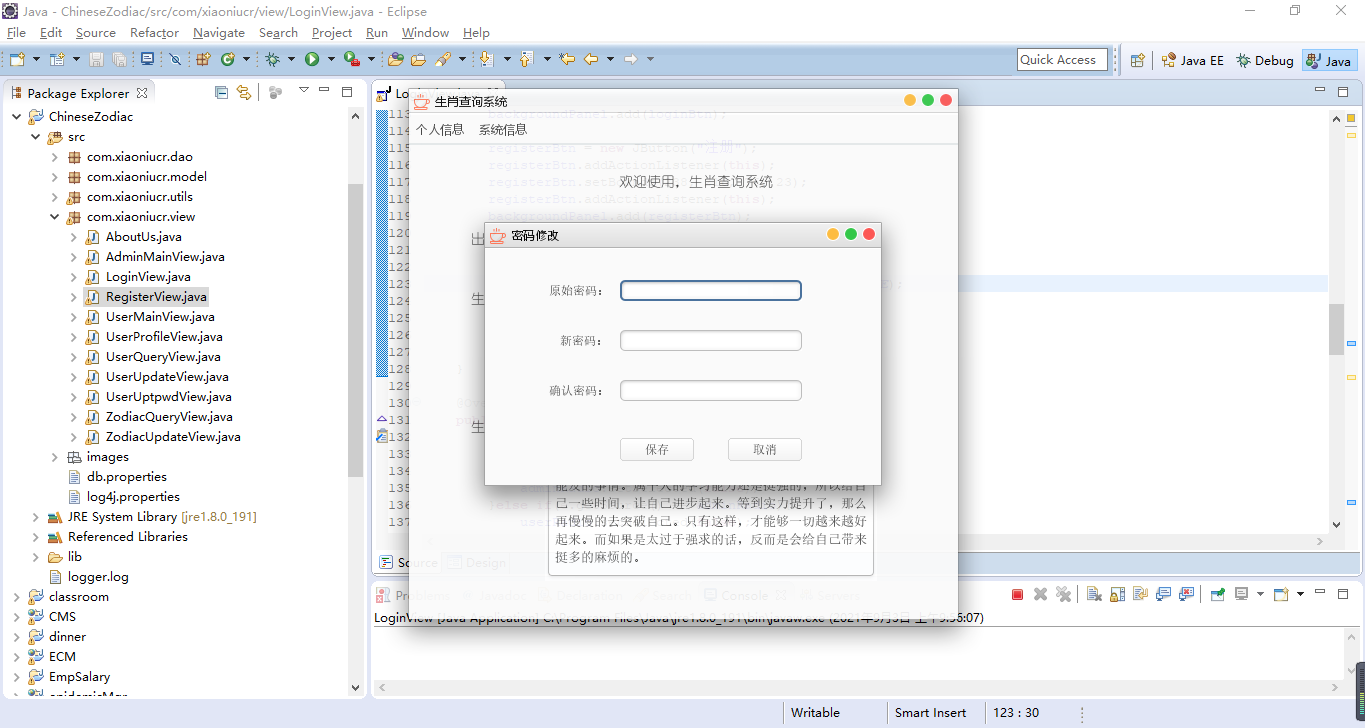Click the red Terminate console icon

1017,594
